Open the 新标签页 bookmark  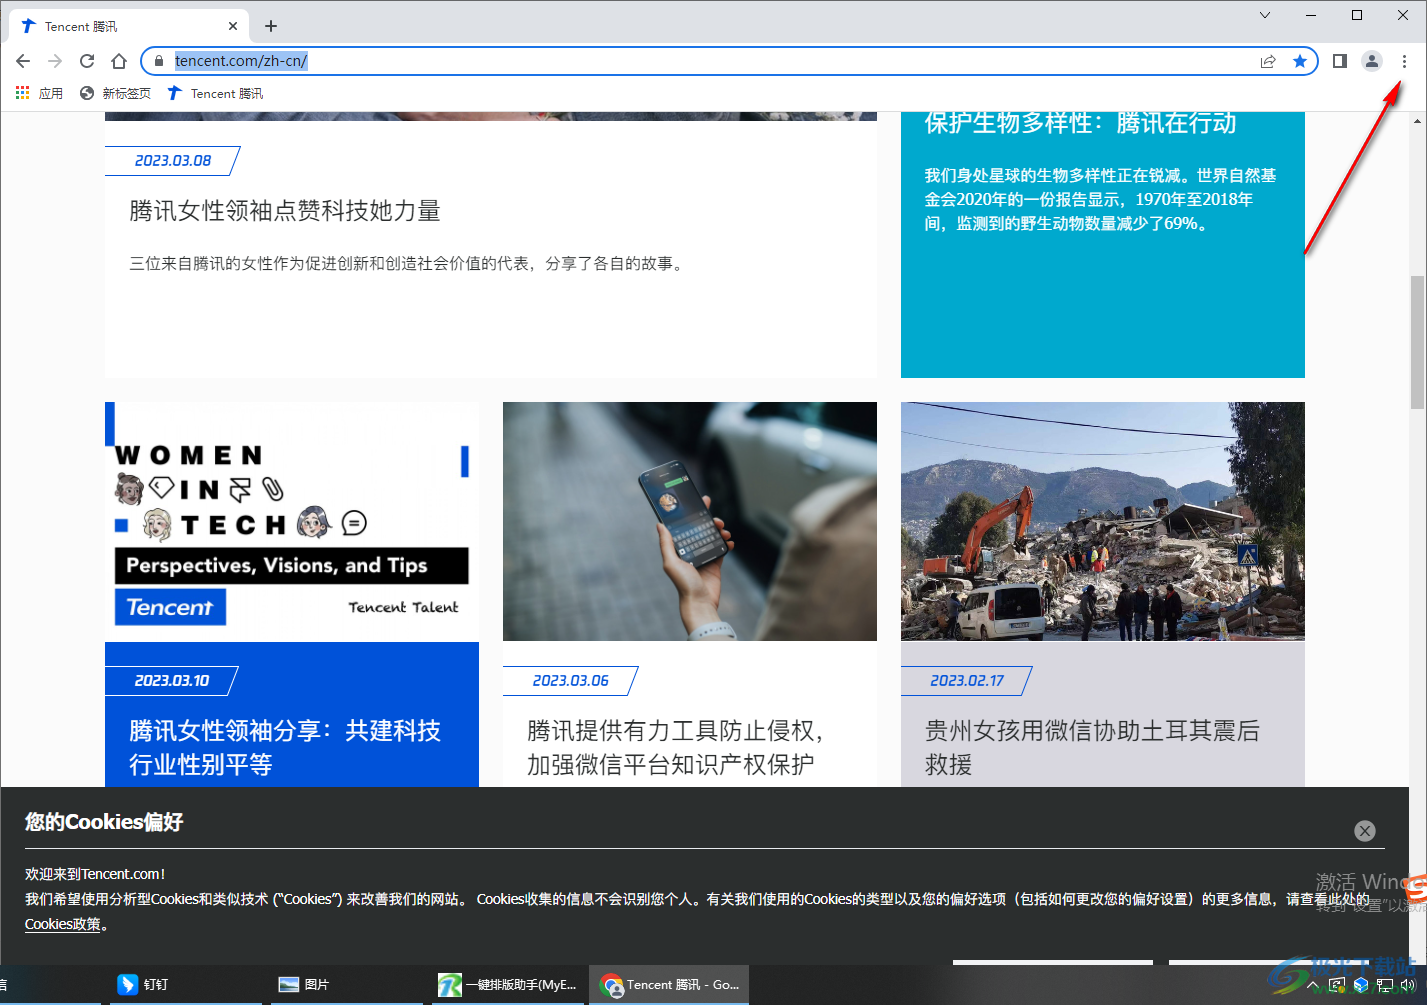[x=115, y=93]
